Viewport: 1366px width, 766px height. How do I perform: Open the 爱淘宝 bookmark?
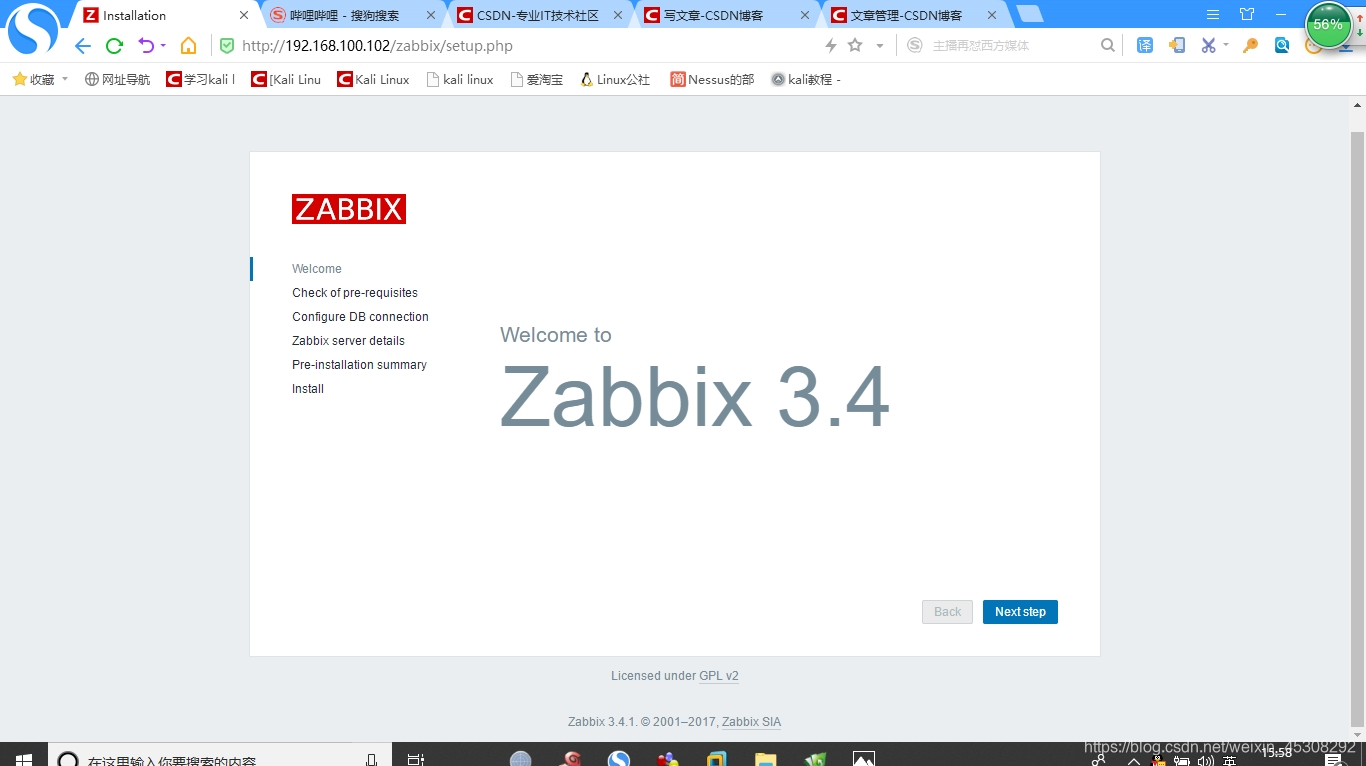(x=536, y=79)
